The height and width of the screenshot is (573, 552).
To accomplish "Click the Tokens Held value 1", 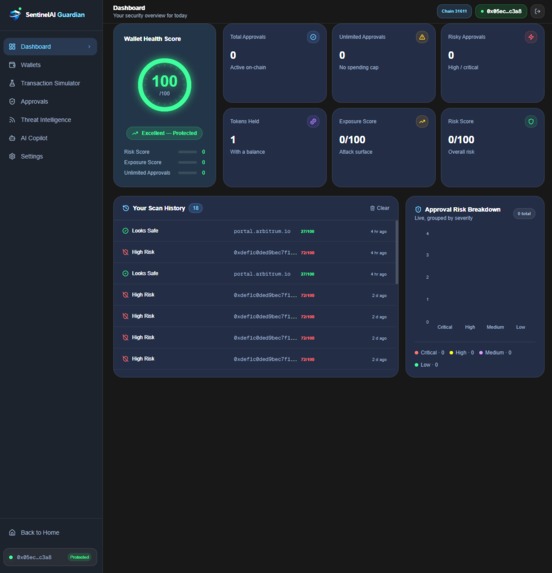I will click(x=233, y=140).
